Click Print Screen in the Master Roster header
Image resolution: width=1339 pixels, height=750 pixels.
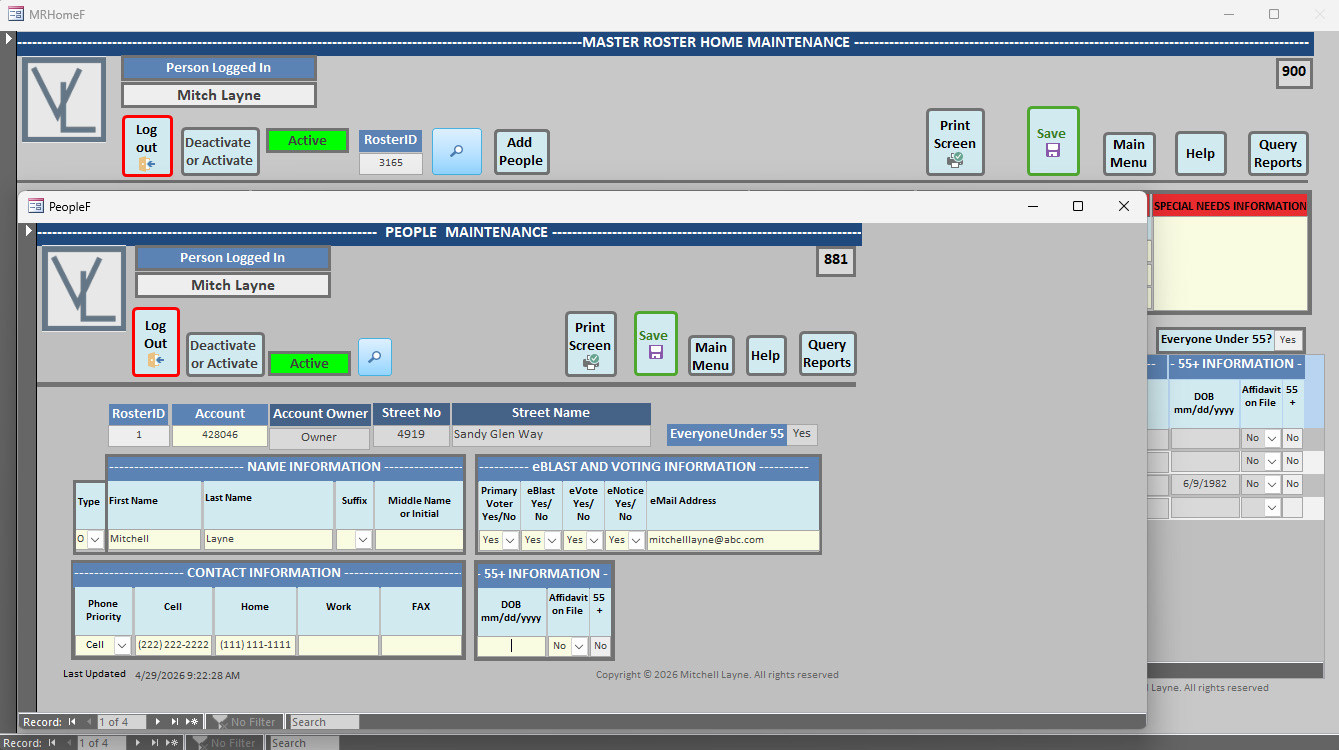[x=954, y=142]
